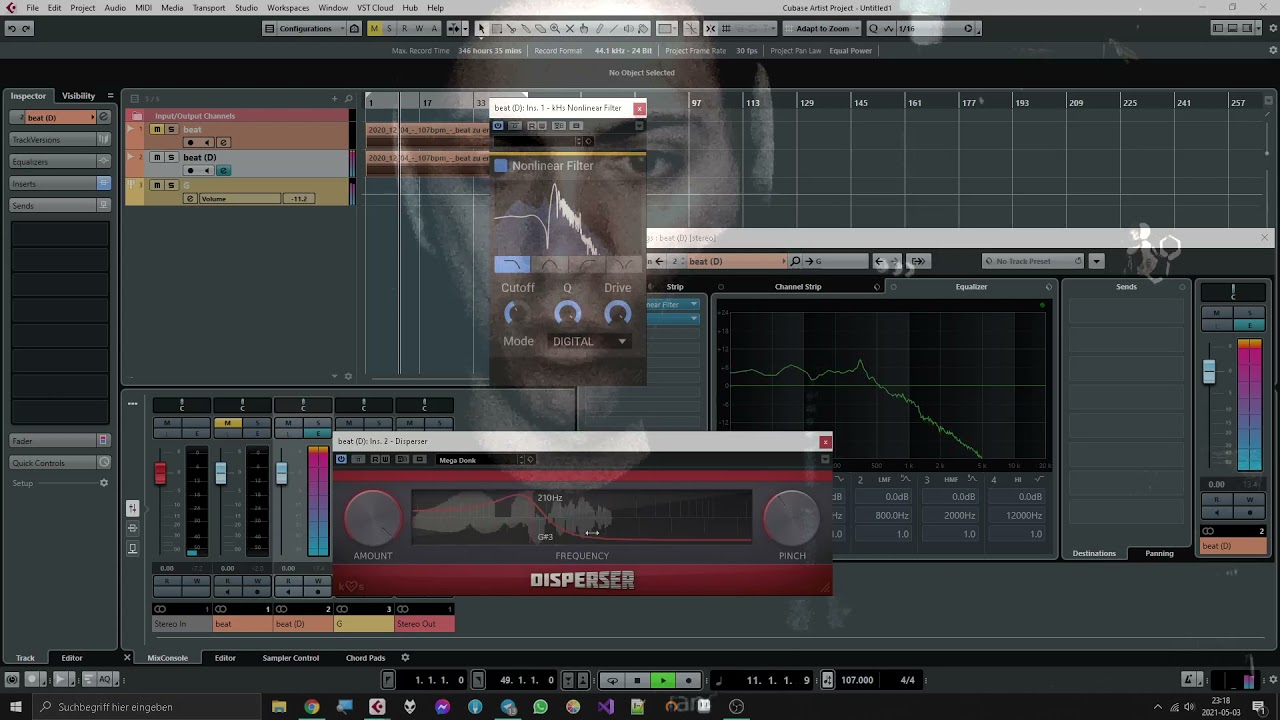Click the Undo arrow in toolbar
Viewport: 1280px width, 720px height.
pyautogui.click(x=11, y=28)
